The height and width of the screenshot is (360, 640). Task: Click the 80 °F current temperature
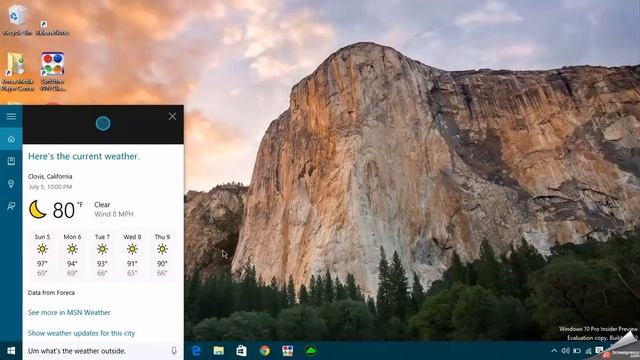point(67,210)
